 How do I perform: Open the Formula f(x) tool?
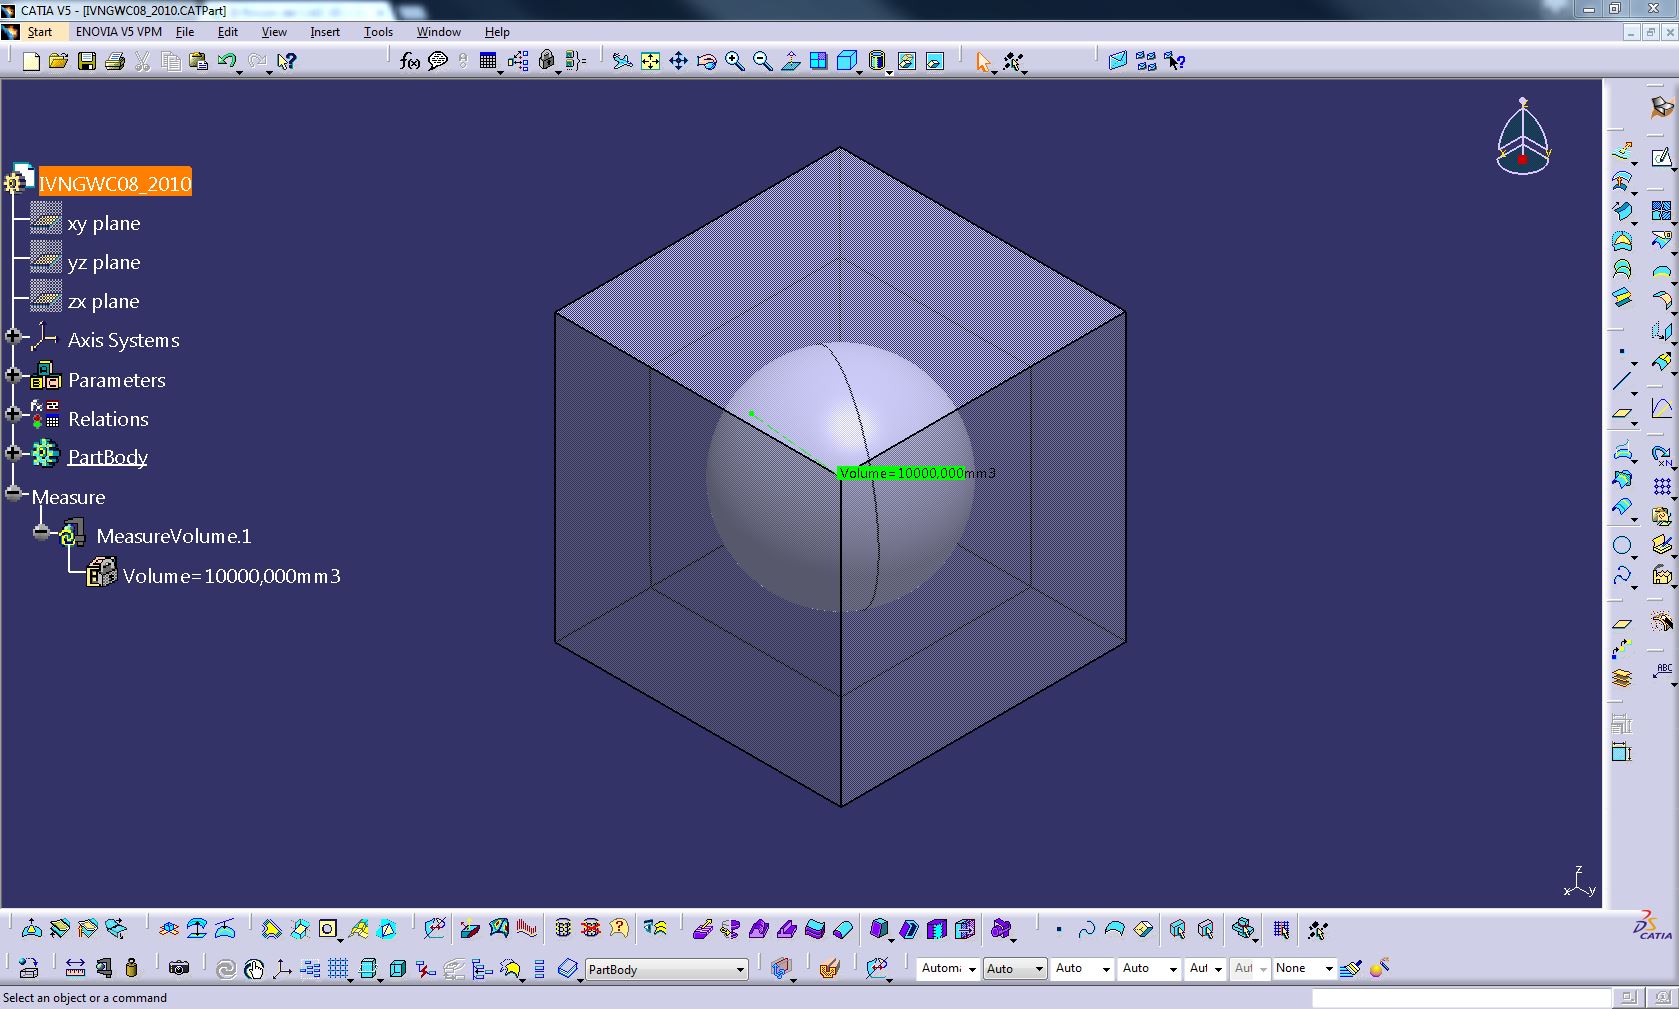point(409,61)
